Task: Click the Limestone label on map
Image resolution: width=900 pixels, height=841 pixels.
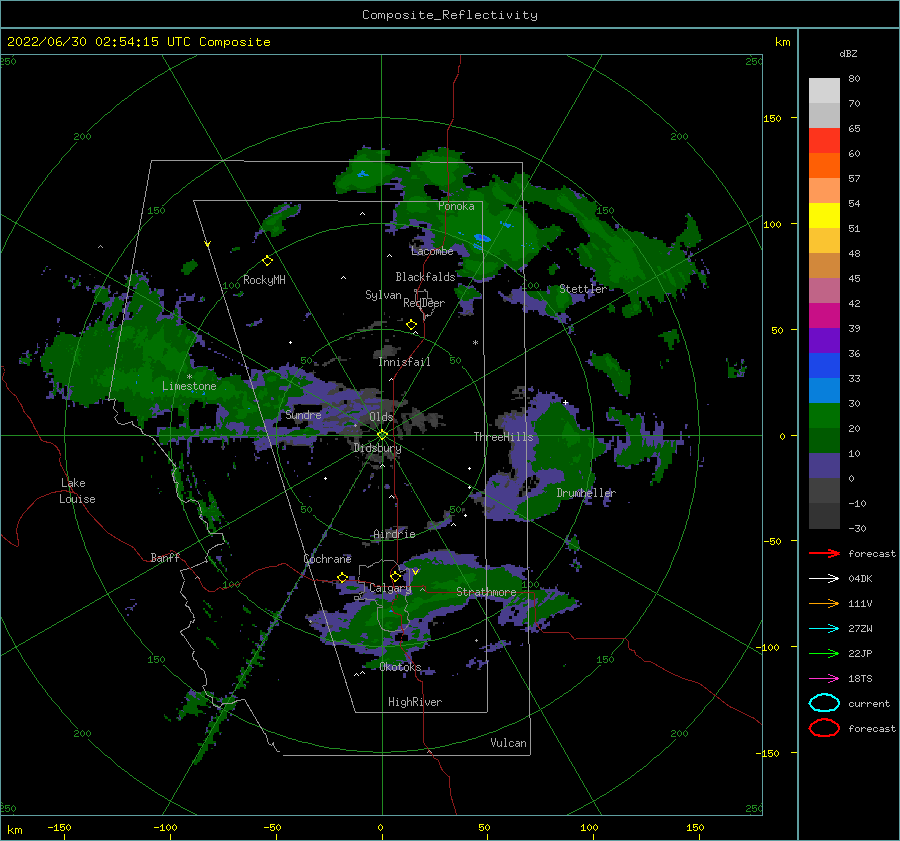Action: [x=189, y=386]
